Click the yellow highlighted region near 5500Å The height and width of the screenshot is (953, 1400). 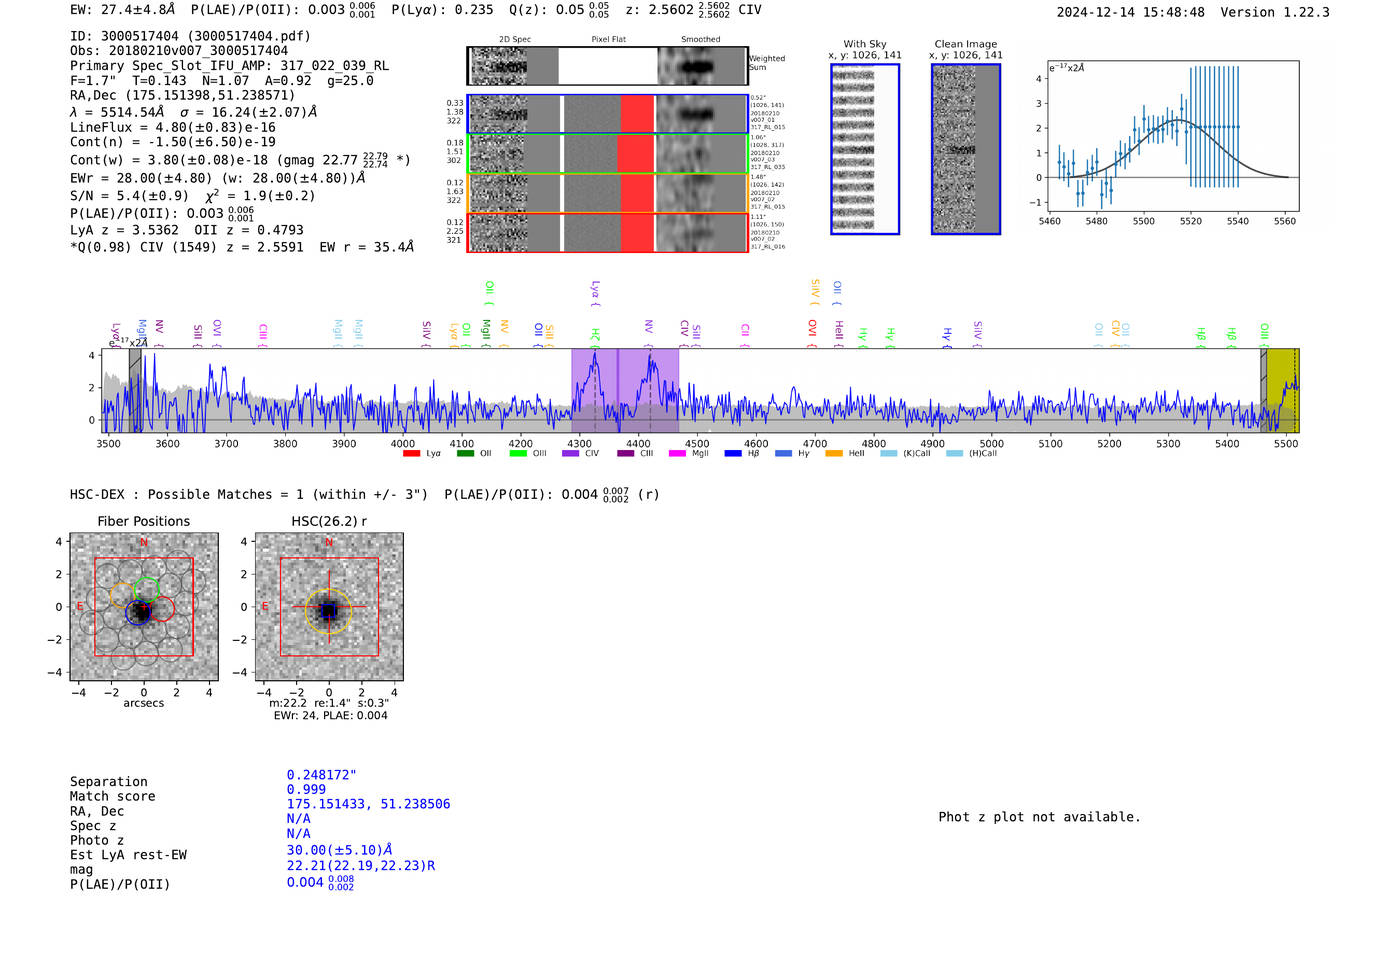tap(1283, 390)
